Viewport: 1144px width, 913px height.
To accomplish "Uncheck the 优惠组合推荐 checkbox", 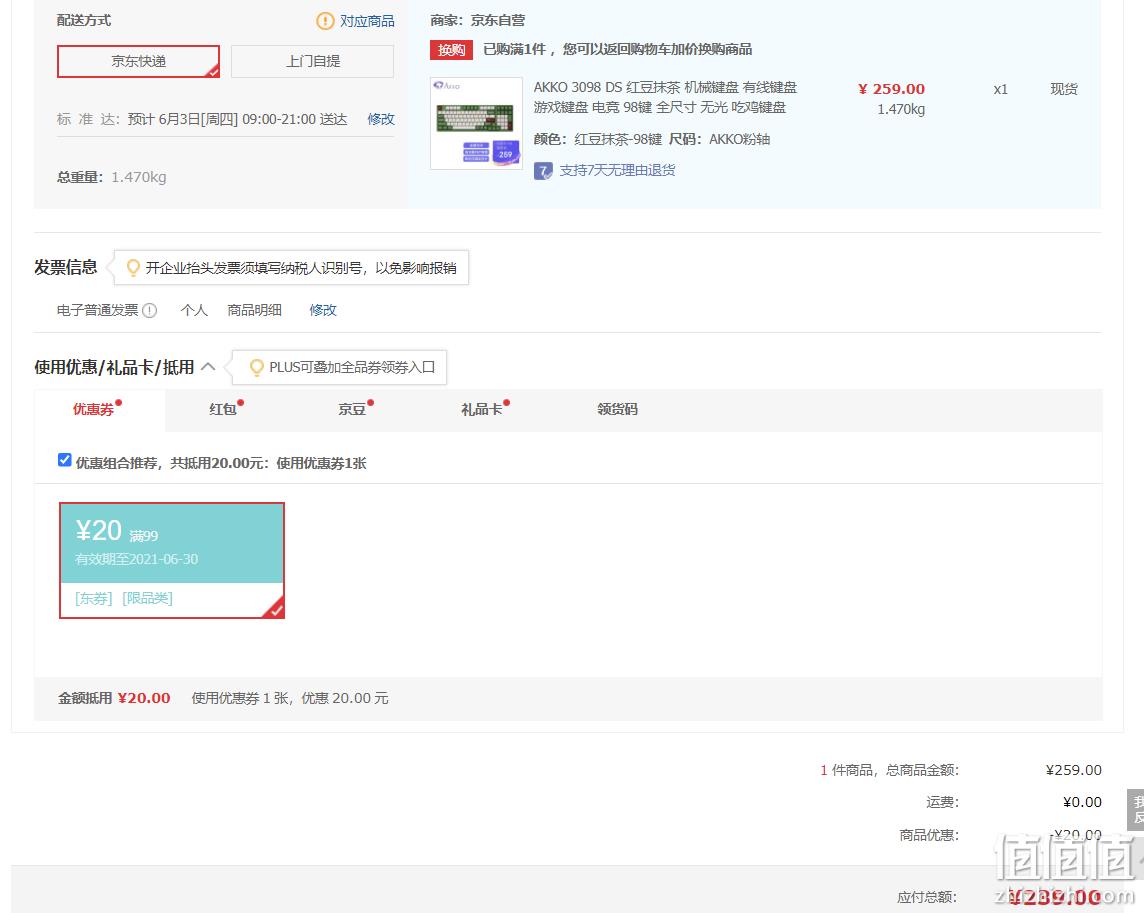I will click(x=64, y=460).
